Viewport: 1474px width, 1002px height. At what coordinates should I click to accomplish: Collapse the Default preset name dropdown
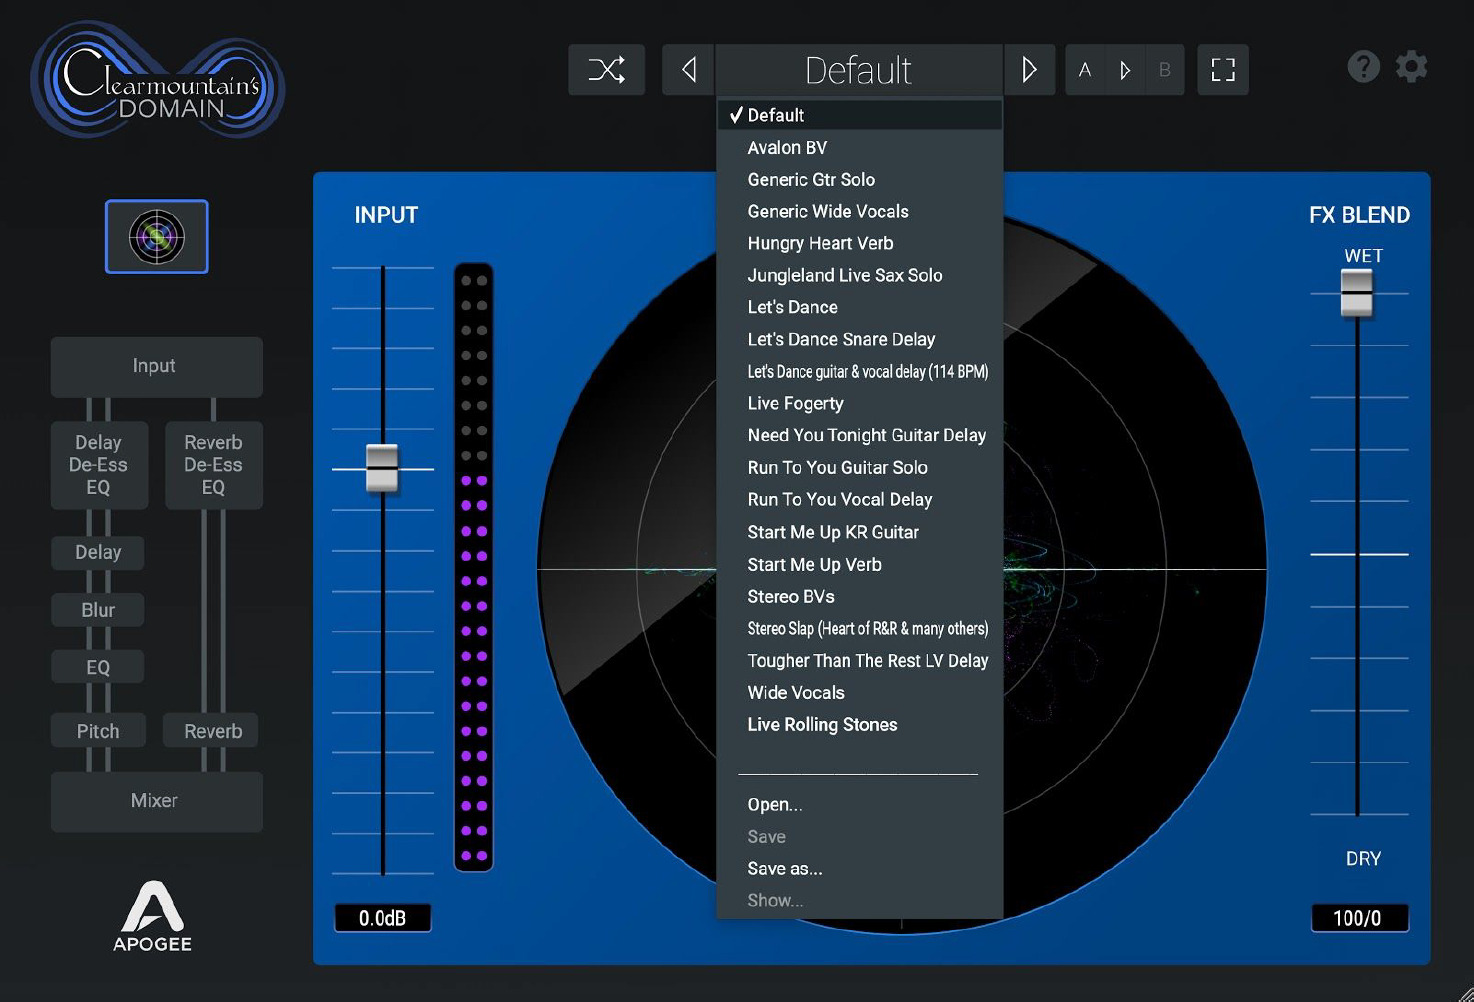click(858, 70)
